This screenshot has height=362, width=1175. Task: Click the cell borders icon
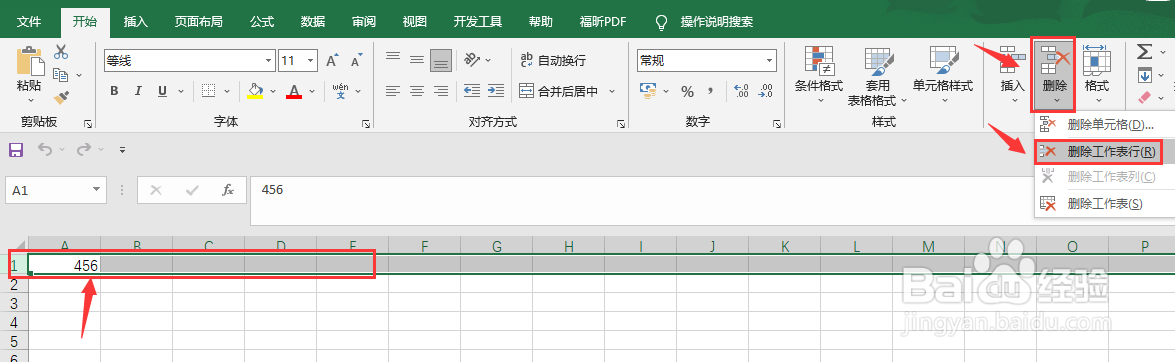[x=209, y=91]
